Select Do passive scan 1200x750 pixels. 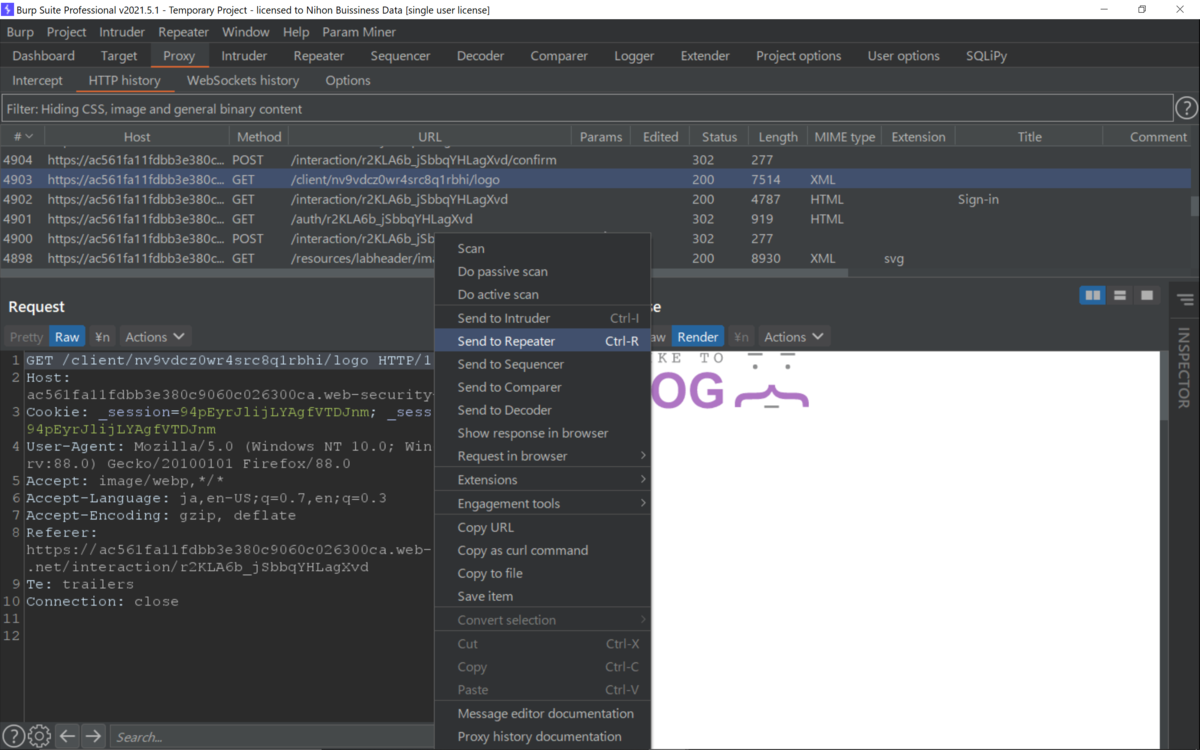542,271
